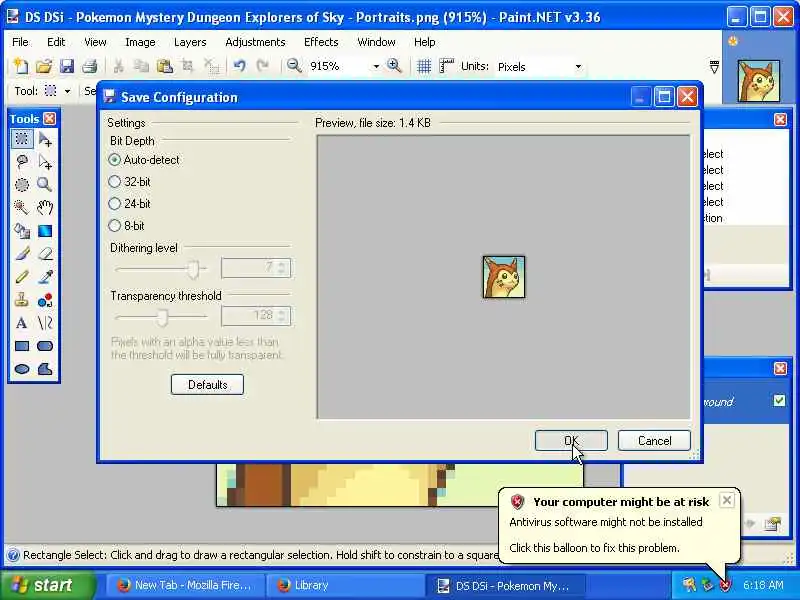Open the zoom percentage dropdown
800x600 pixels.
coord(376,67)
